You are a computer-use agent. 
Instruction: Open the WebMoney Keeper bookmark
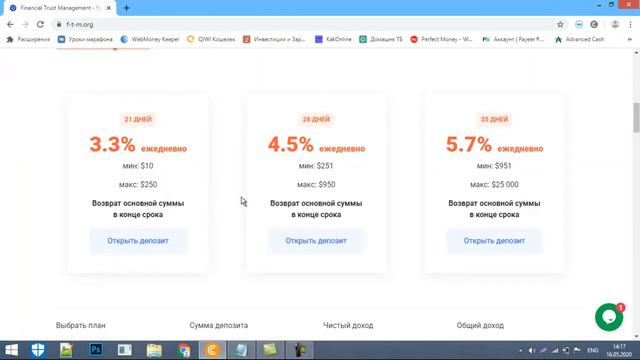tap(150, 39)
